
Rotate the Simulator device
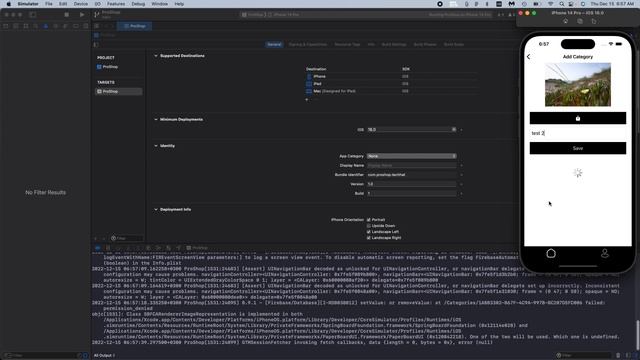tap(594, 21)
